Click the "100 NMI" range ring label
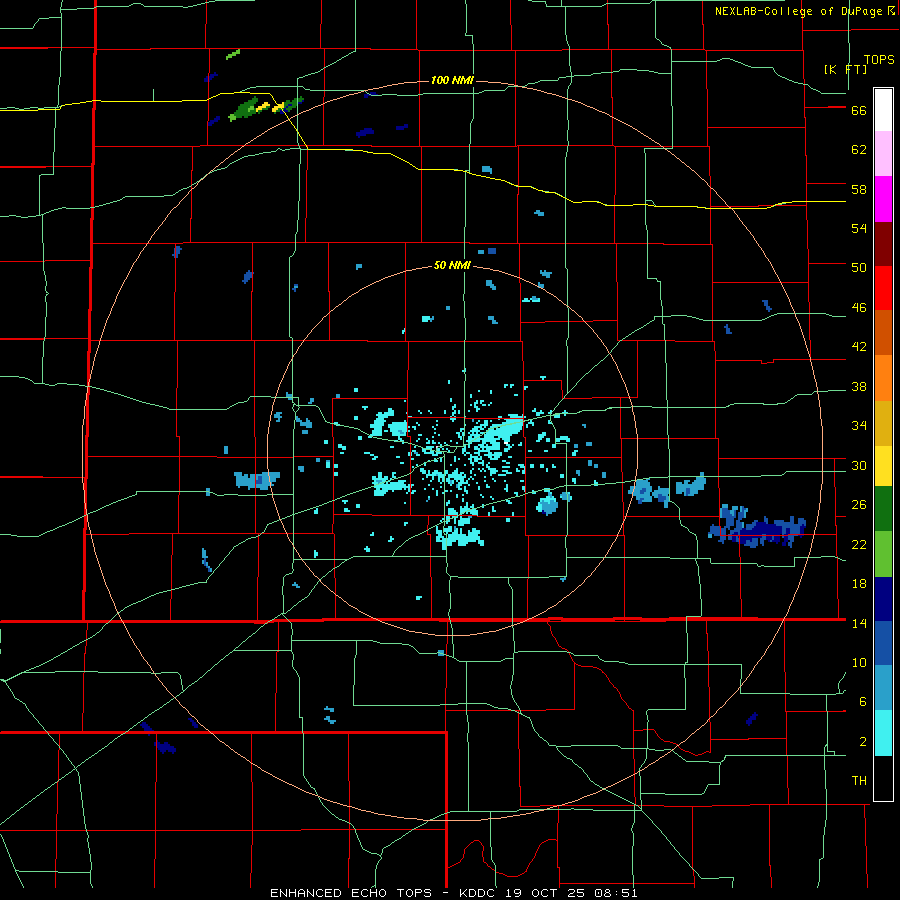Image resolution: width=900 pixels, height=900 pixels. pos(452,80)
